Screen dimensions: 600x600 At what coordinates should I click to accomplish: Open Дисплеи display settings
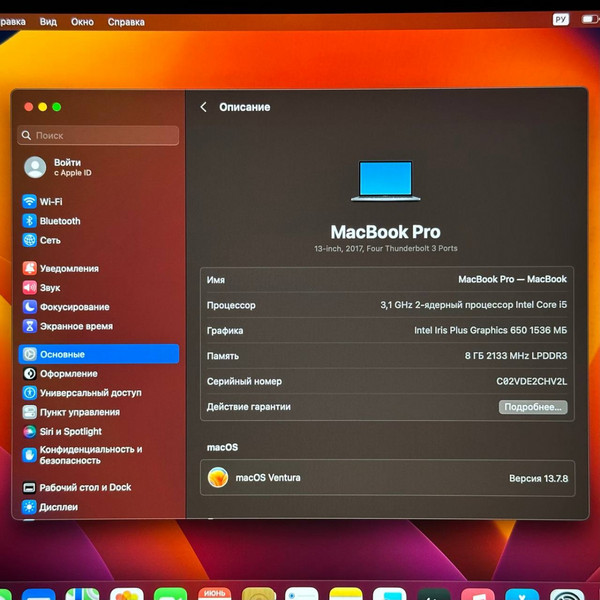tap(50, 507)
